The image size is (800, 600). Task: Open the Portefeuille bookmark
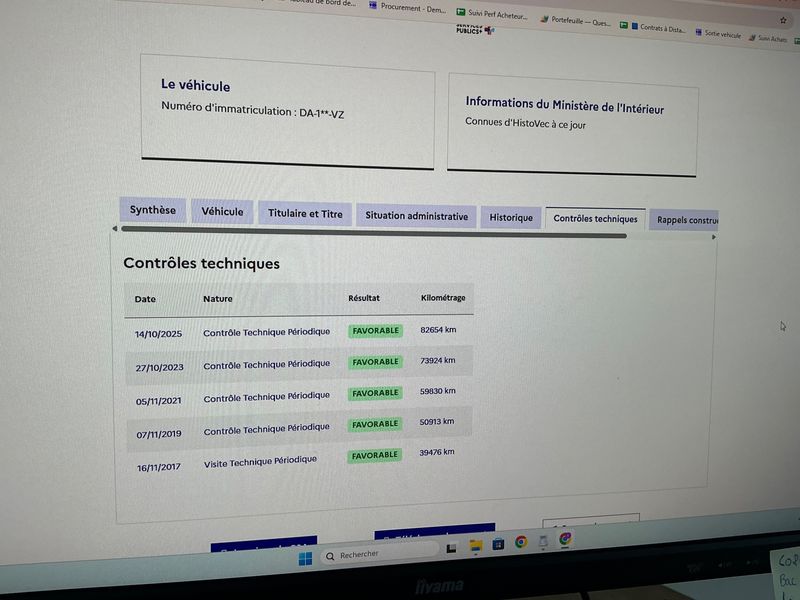[x=576, y=21]
